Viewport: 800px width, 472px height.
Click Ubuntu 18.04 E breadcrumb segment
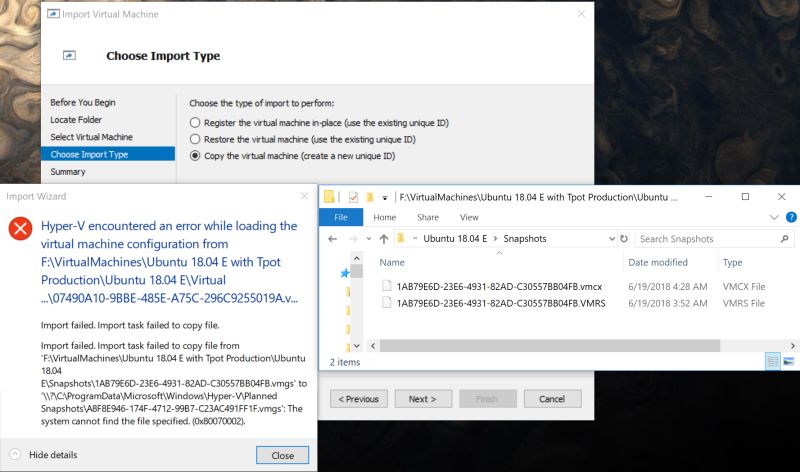pyautogui.click(x=455, y=238)
